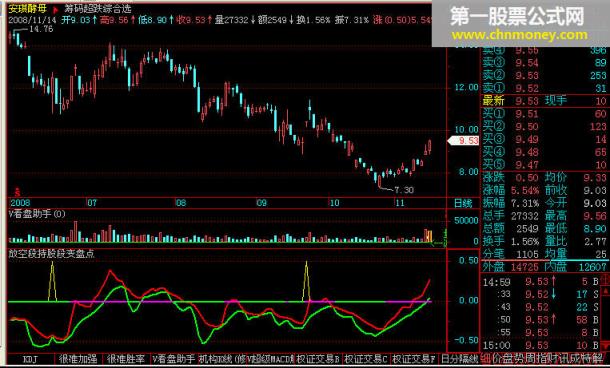The width and height of the screenshot is (610, 368).
Task: Click the 内盘 12607 value
Action: click(592, 267)
